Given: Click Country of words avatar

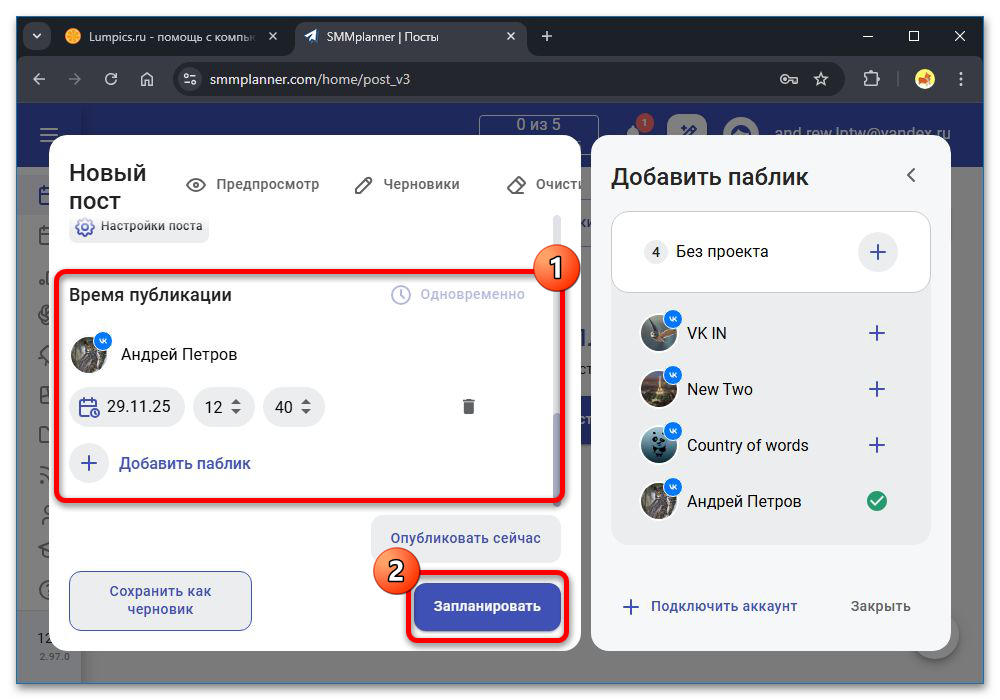Looking at the screenshot, I should 659,445.
